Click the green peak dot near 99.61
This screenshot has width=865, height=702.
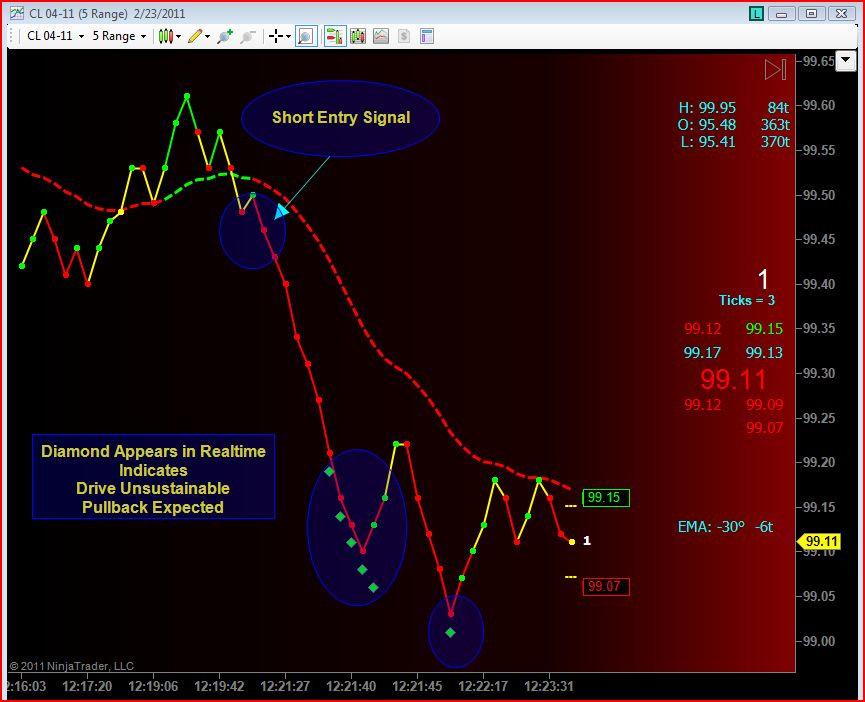tap(187, 96)
